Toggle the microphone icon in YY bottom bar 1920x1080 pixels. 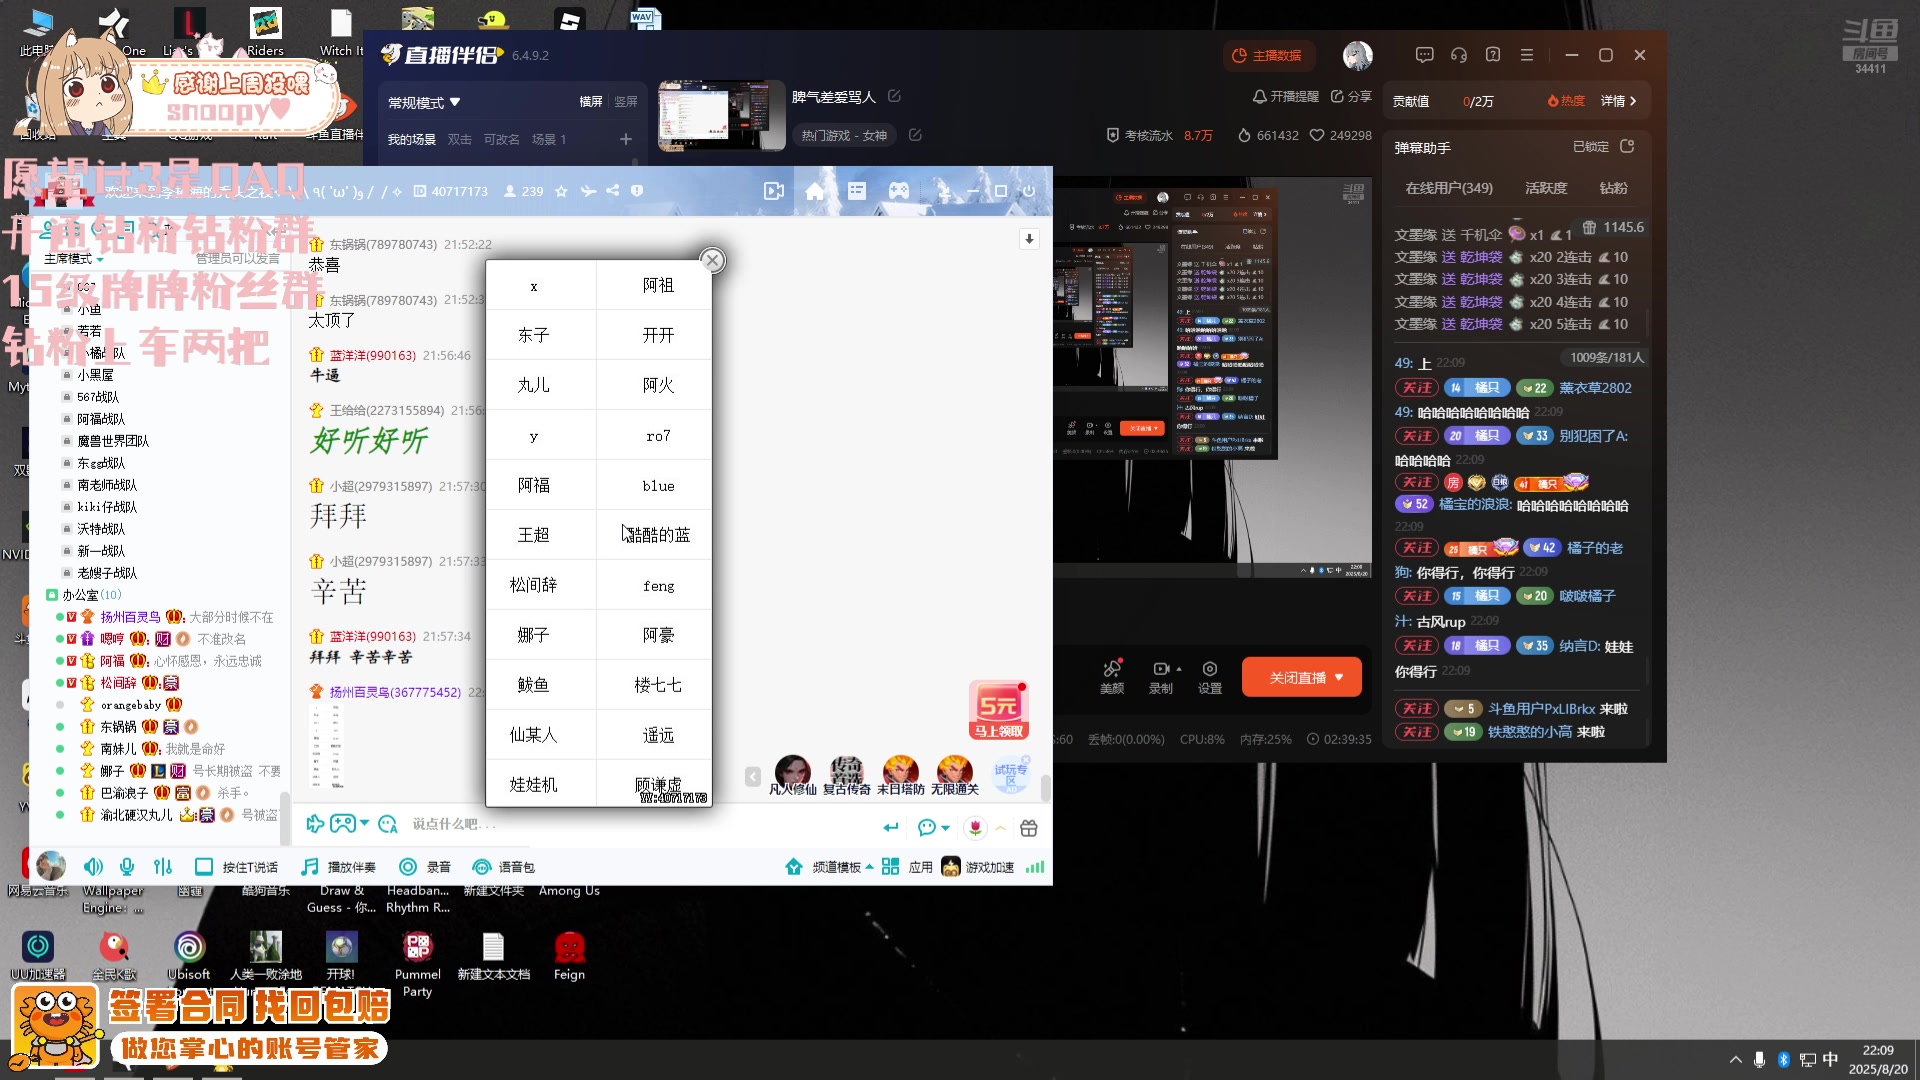click(127, 866)
